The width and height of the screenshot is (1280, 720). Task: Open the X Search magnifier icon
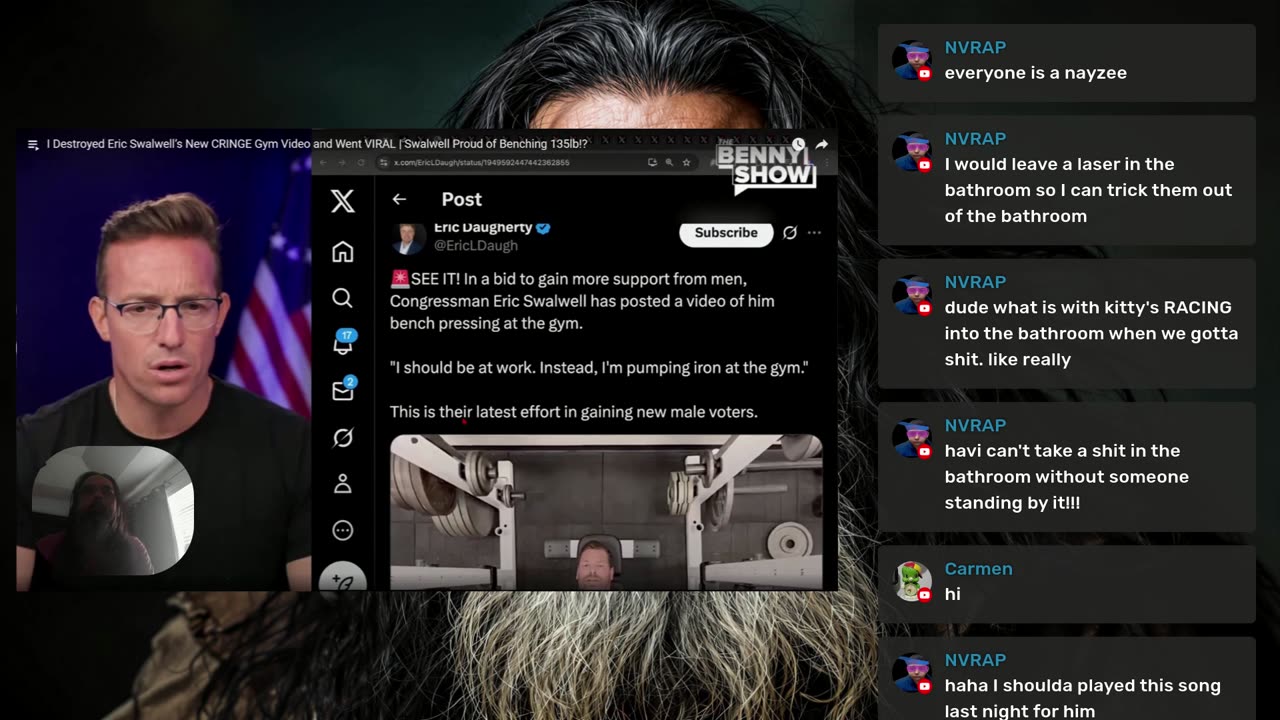point(343,298)
